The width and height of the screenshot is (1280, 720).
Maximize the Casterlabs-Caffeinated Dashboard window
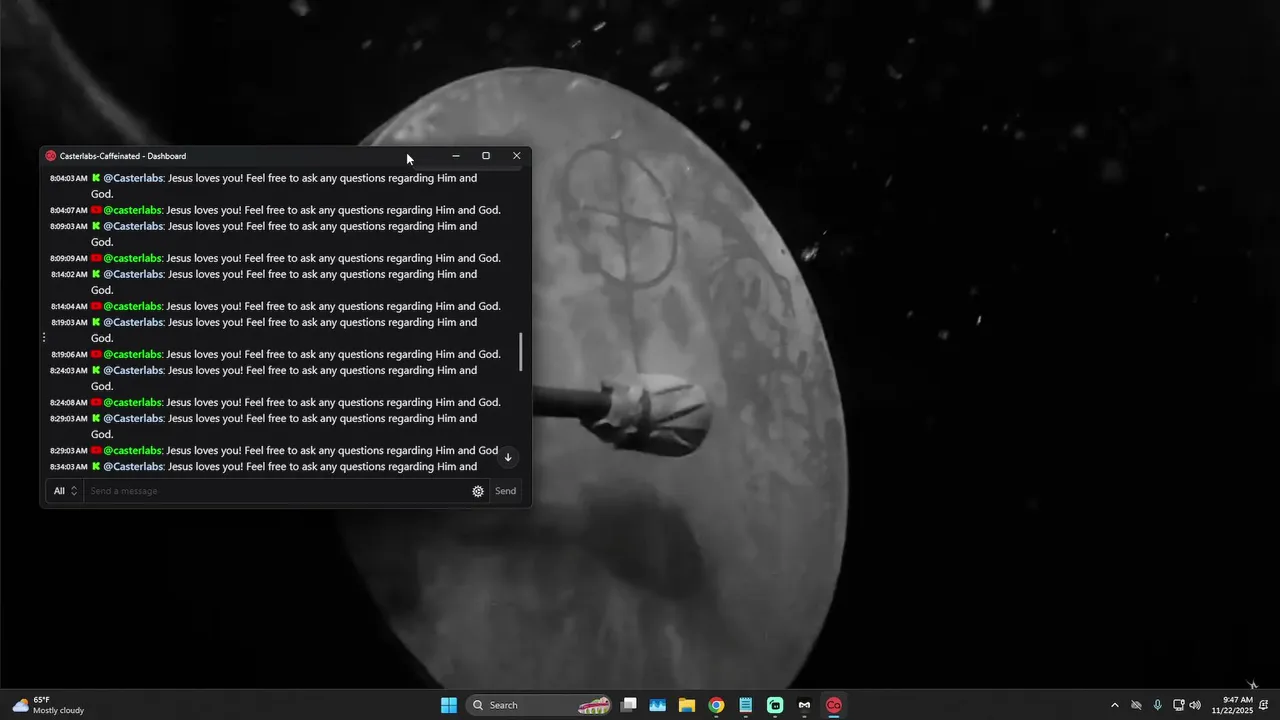pyautogui.click(x=486, y=156)
